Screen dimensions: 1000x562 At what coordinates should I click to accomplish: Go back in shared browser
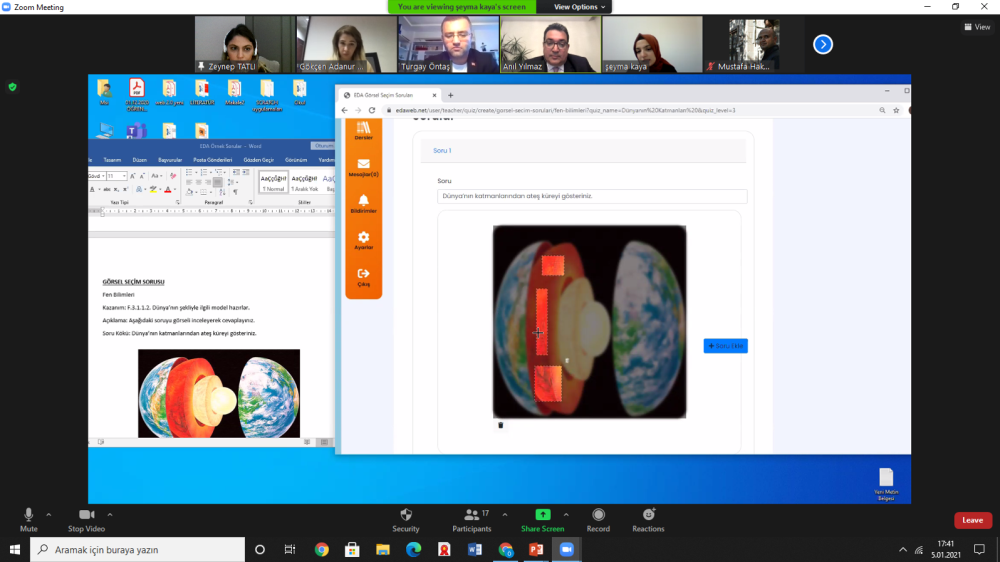pyautogui.click(x=344, y=110)
